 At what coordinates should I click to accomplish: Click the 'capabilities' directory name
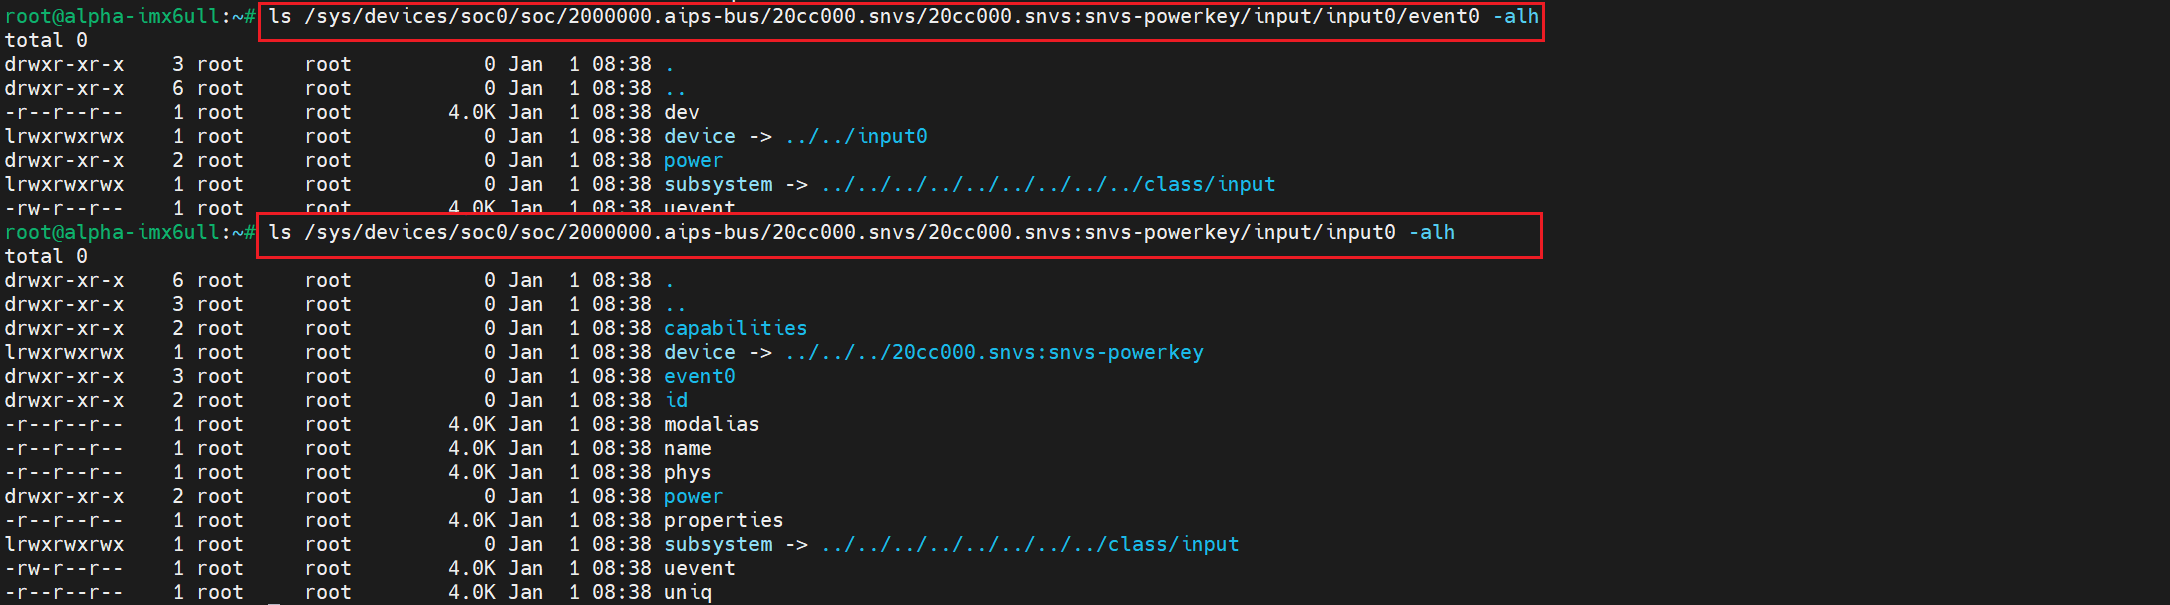(x=735, y=328)
